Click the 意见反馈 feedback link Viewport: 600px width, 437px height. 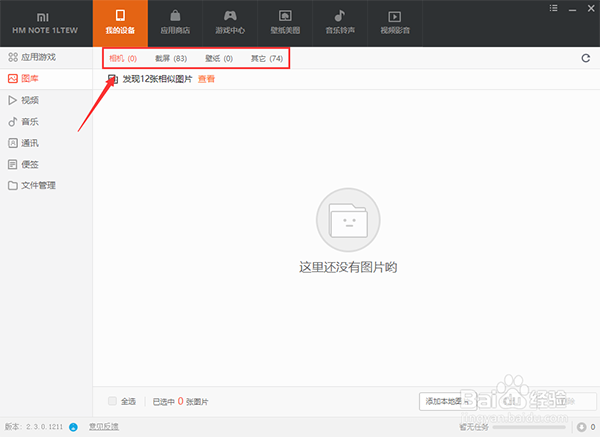(x=103, y=427)
